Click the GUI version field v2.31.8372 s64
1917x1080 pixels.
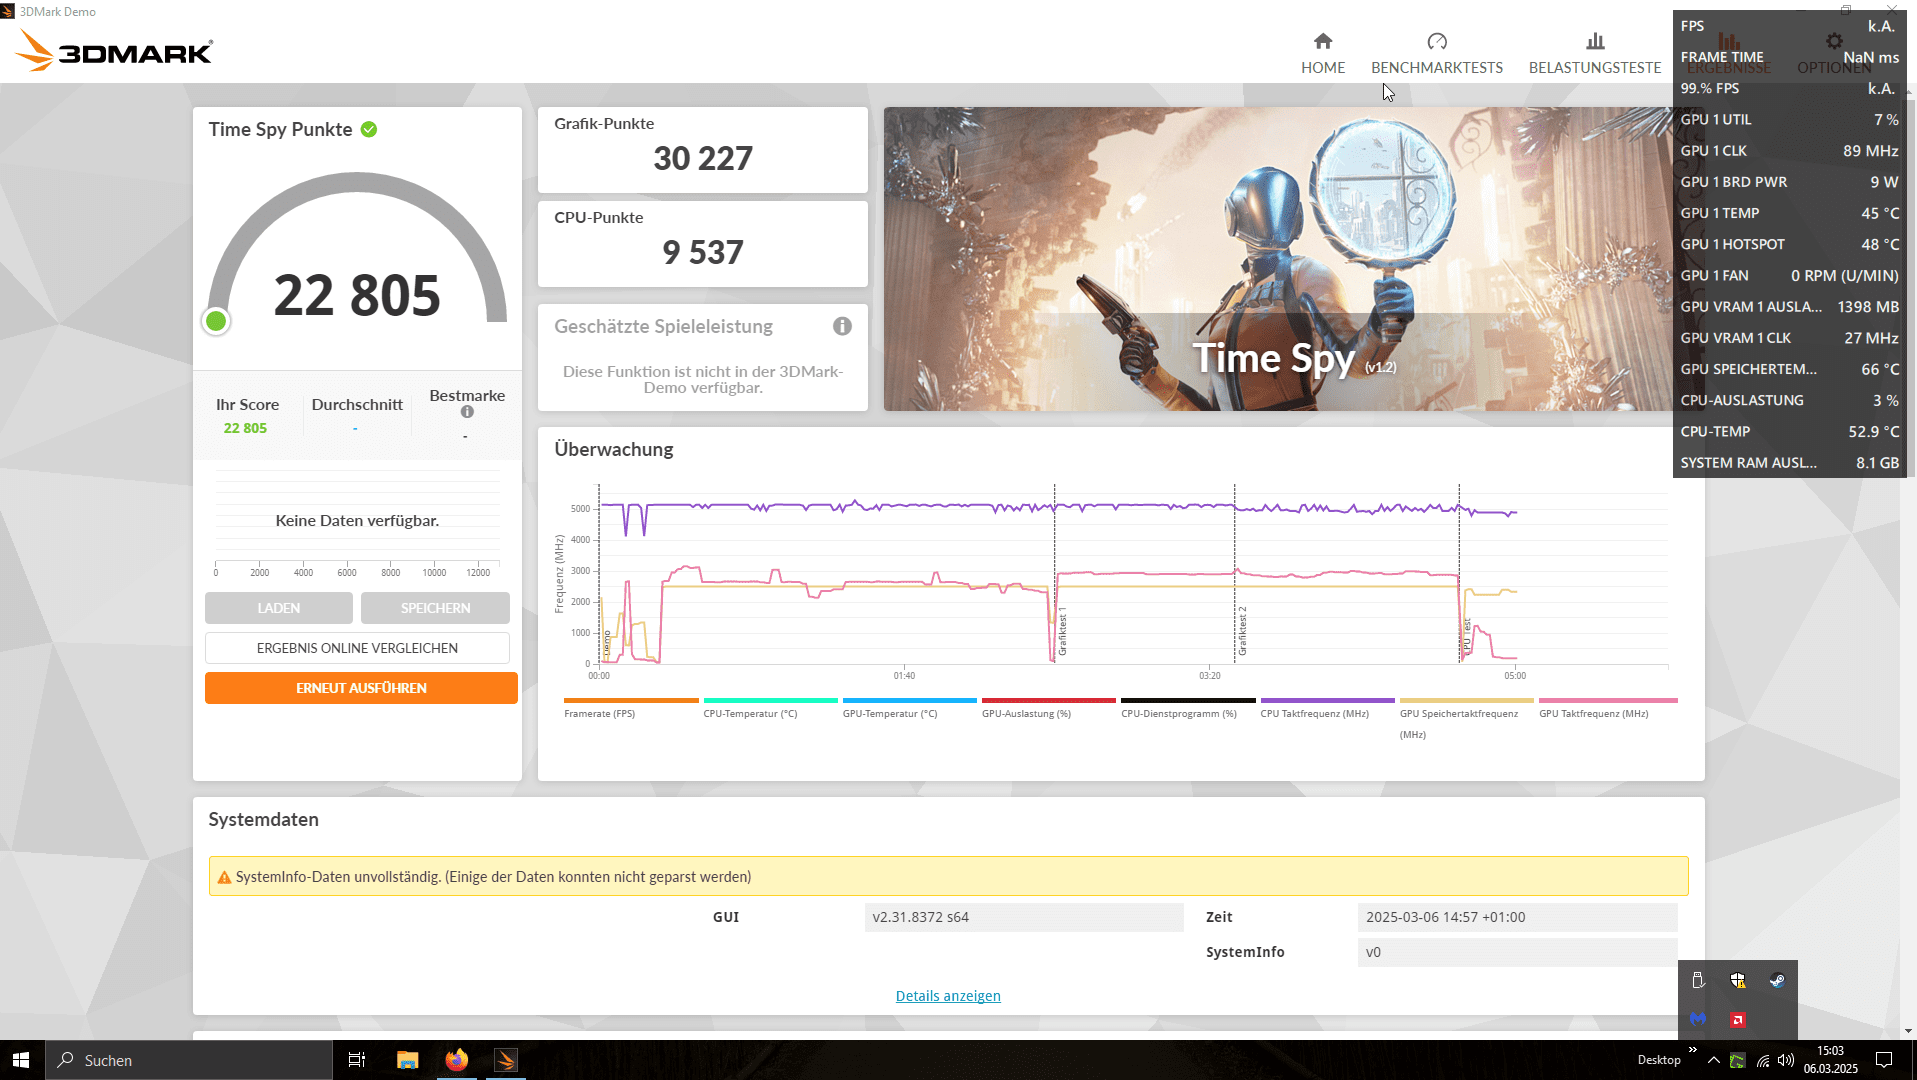tap(1024, 917)
